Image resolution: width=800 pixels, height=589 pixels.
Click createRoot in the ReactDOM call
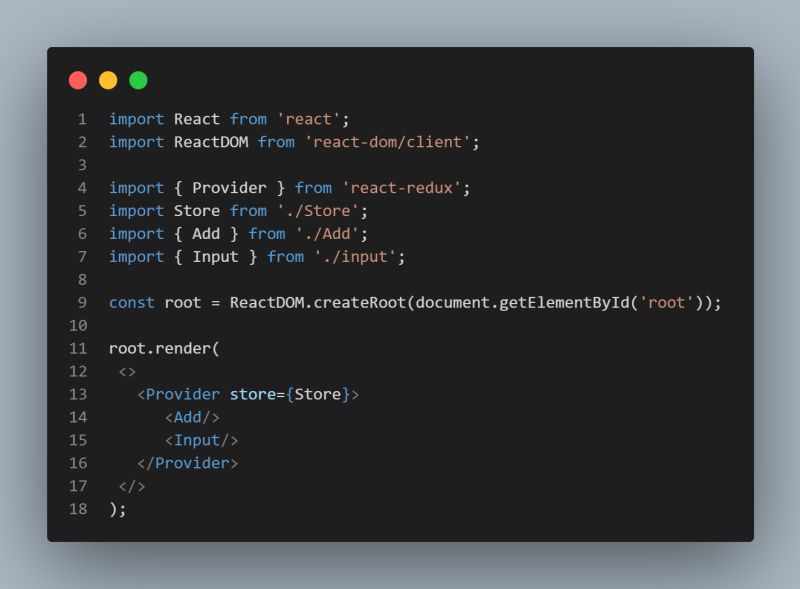click(359, 303)
